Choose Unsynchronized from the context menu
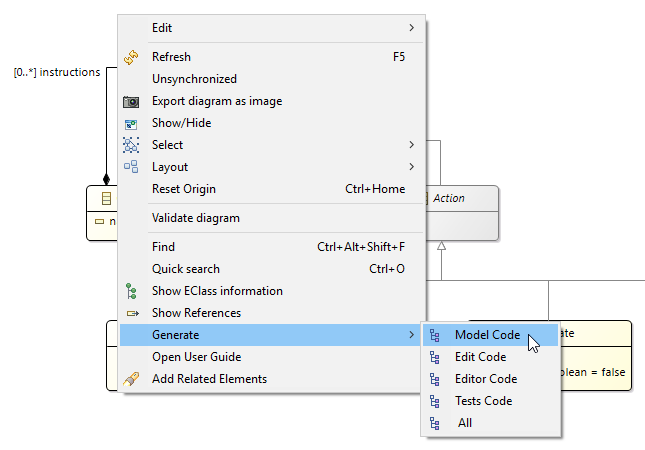 [x=194, y=79]
